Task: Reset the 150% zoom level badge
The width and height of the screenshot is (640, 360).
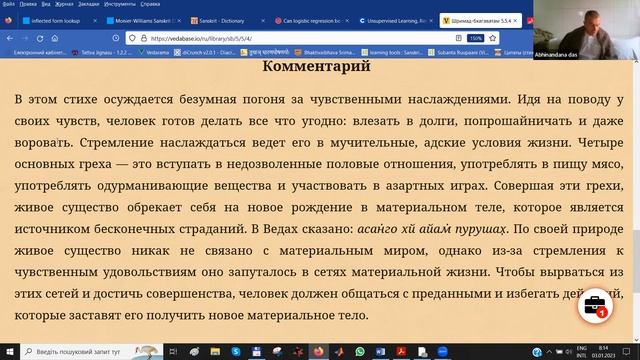Action: click(x=475, y=38)
